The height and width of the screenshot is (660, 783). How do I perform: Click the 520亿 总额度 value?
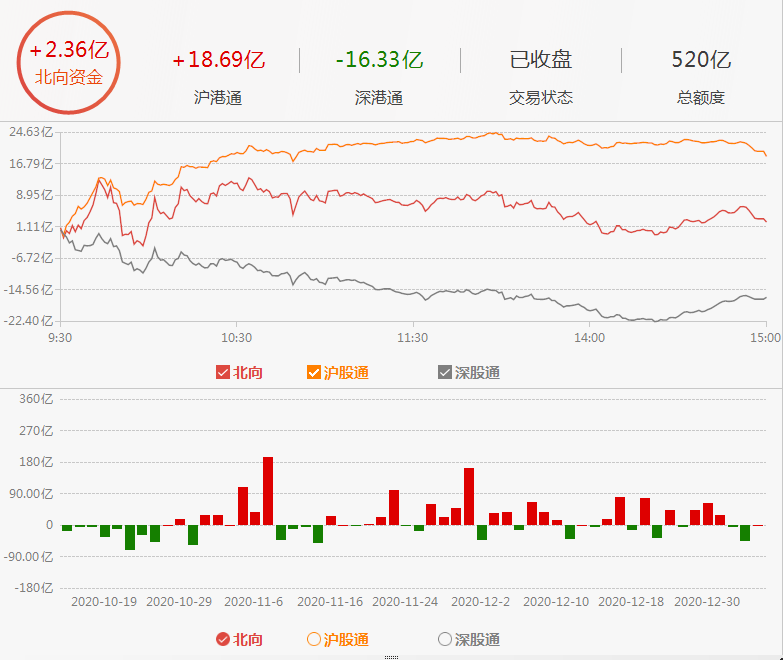701,60
